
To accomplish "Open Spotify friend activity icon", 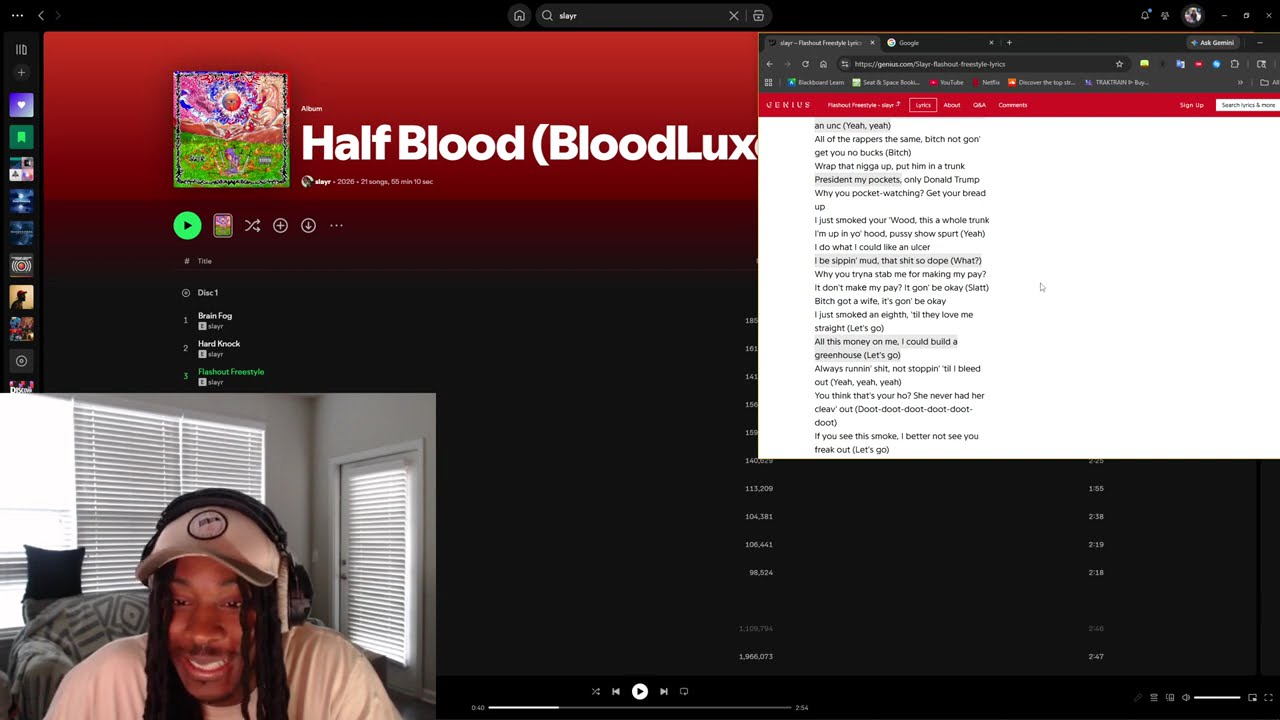I will click(x=1165, y=15).
